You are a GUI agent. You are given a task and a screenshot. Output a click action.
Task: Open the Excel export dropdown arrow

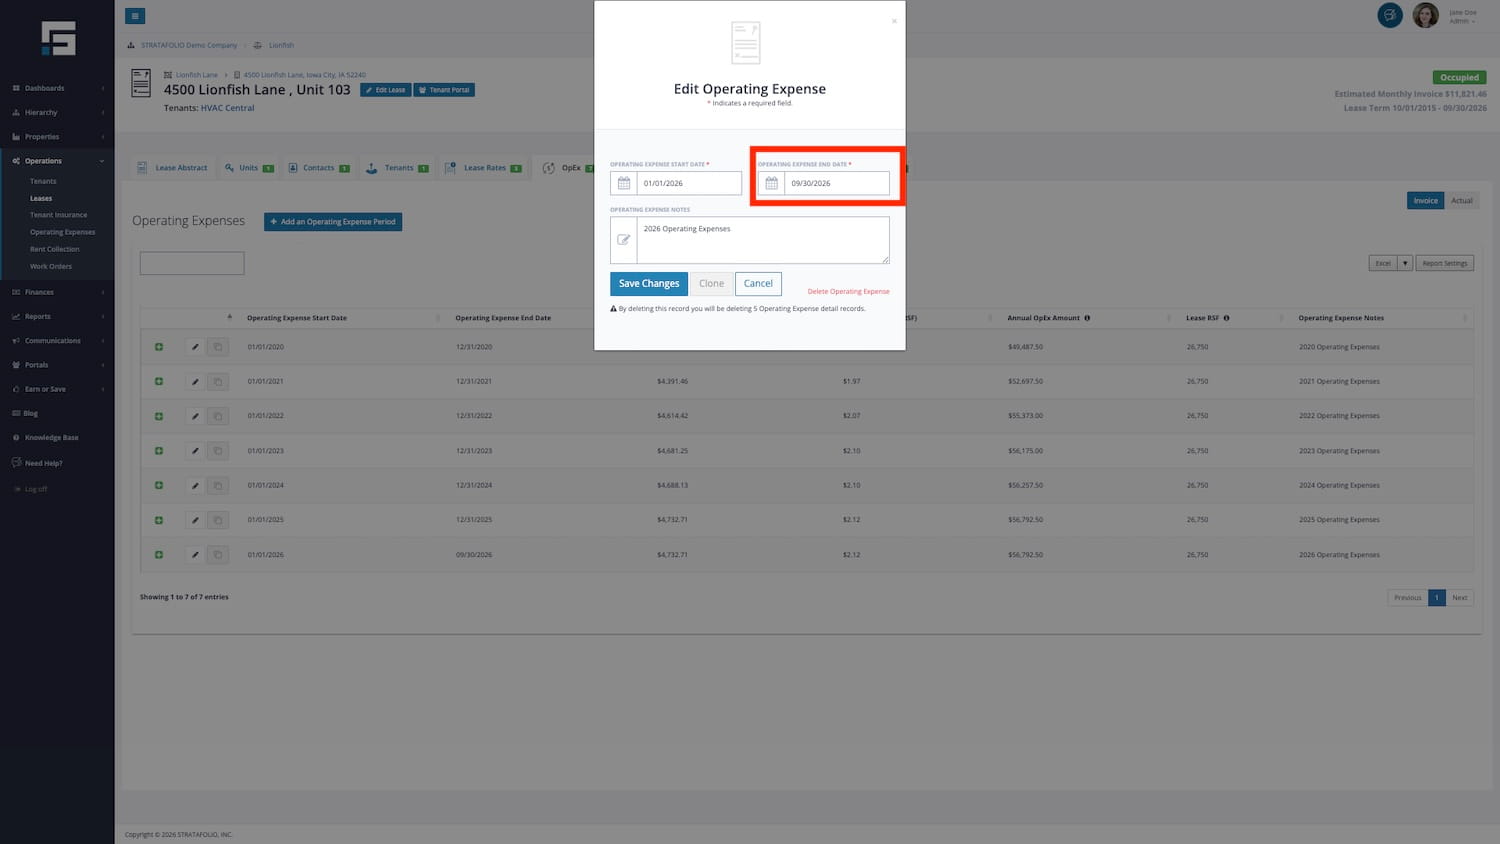tap(1405, 263)
